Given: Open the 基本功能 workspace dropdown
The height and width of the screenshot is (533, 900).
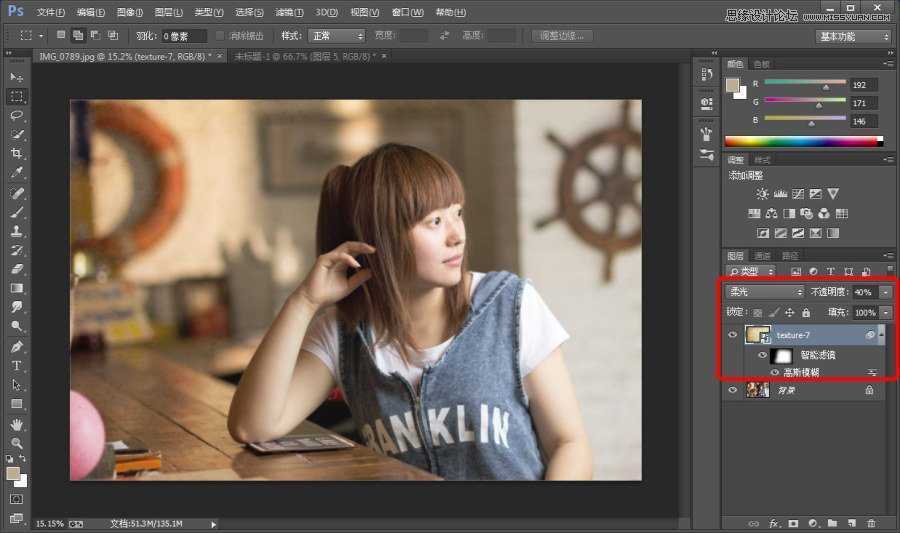Looking at the screenshot, I should (853, 37).
